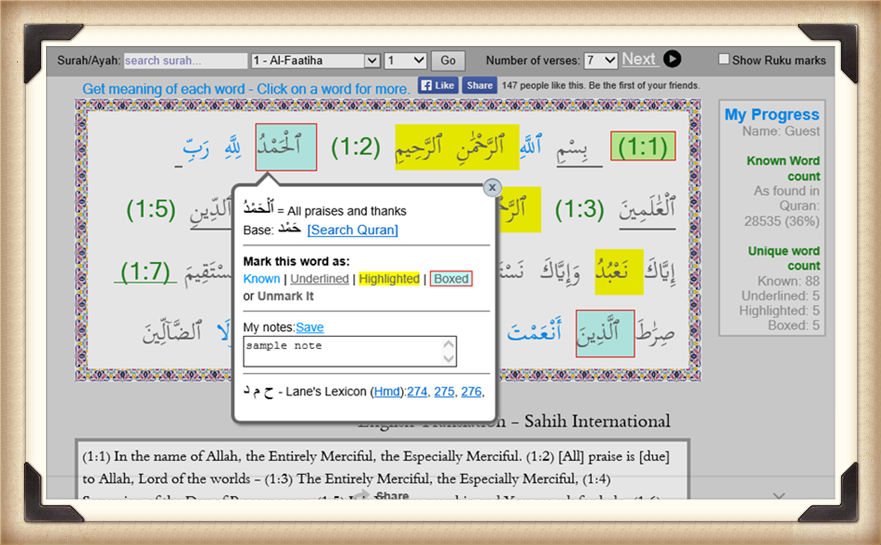Click the word وإياك
The image size is (881, 545).
click(560, 272)
